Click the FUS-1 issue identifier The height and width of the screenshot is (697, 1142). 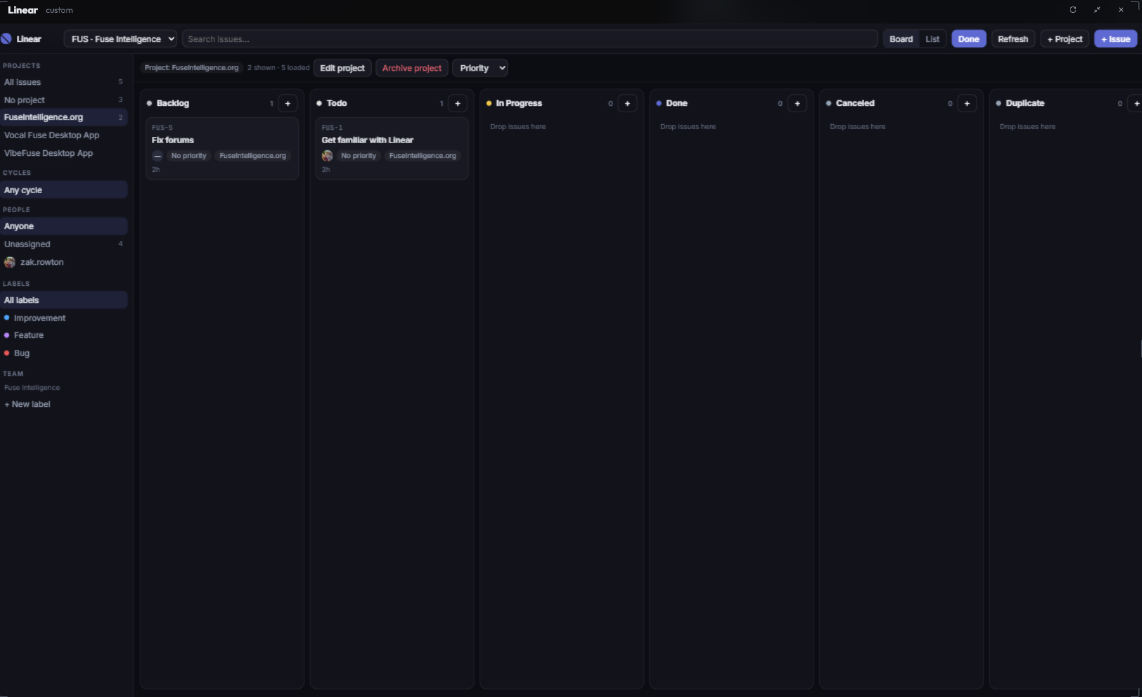click(x=331, y=128)
